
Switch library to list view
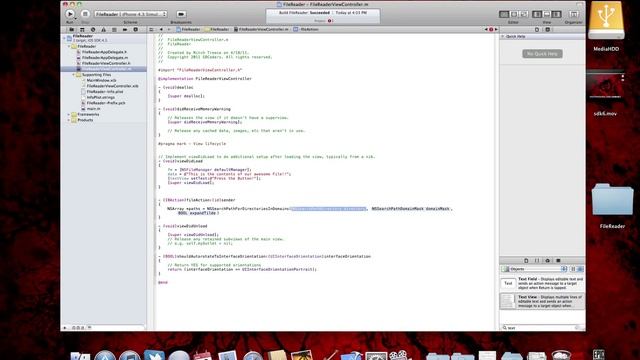coord(580,269)
